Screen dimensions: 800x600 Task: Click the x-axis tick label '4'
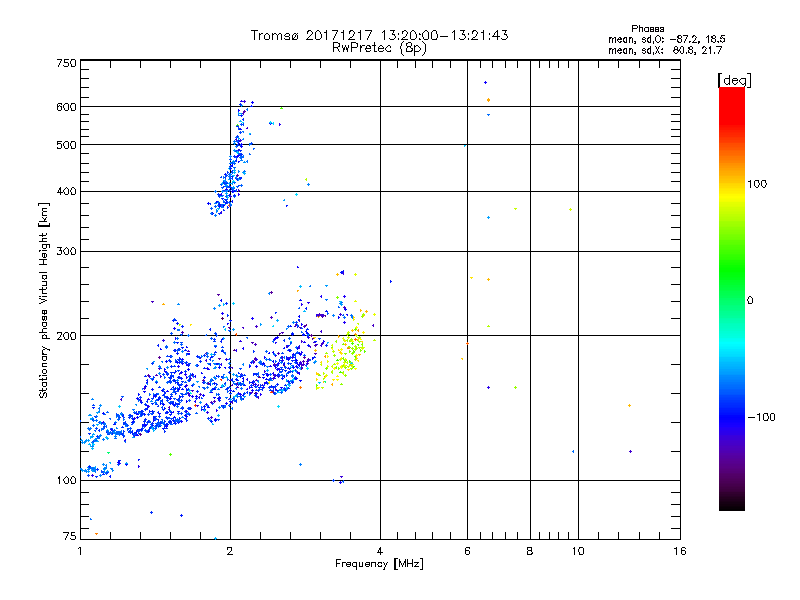380,551
